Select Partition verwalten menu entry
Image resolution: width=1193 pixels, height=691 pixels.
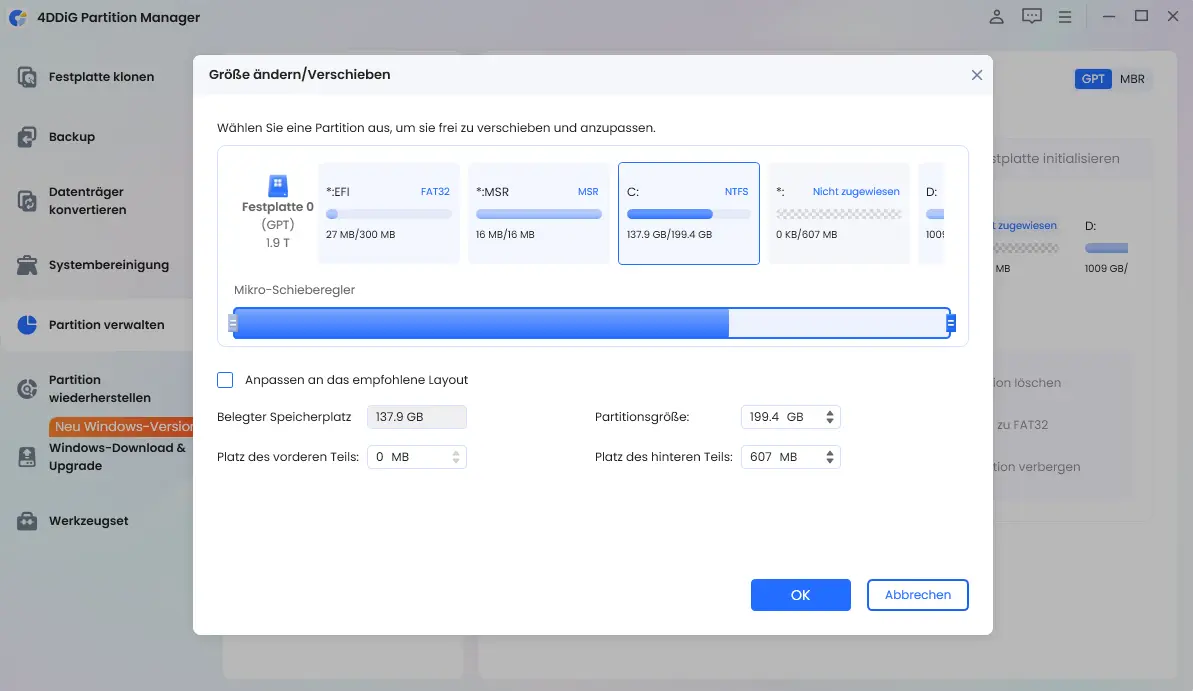point(107,325)
